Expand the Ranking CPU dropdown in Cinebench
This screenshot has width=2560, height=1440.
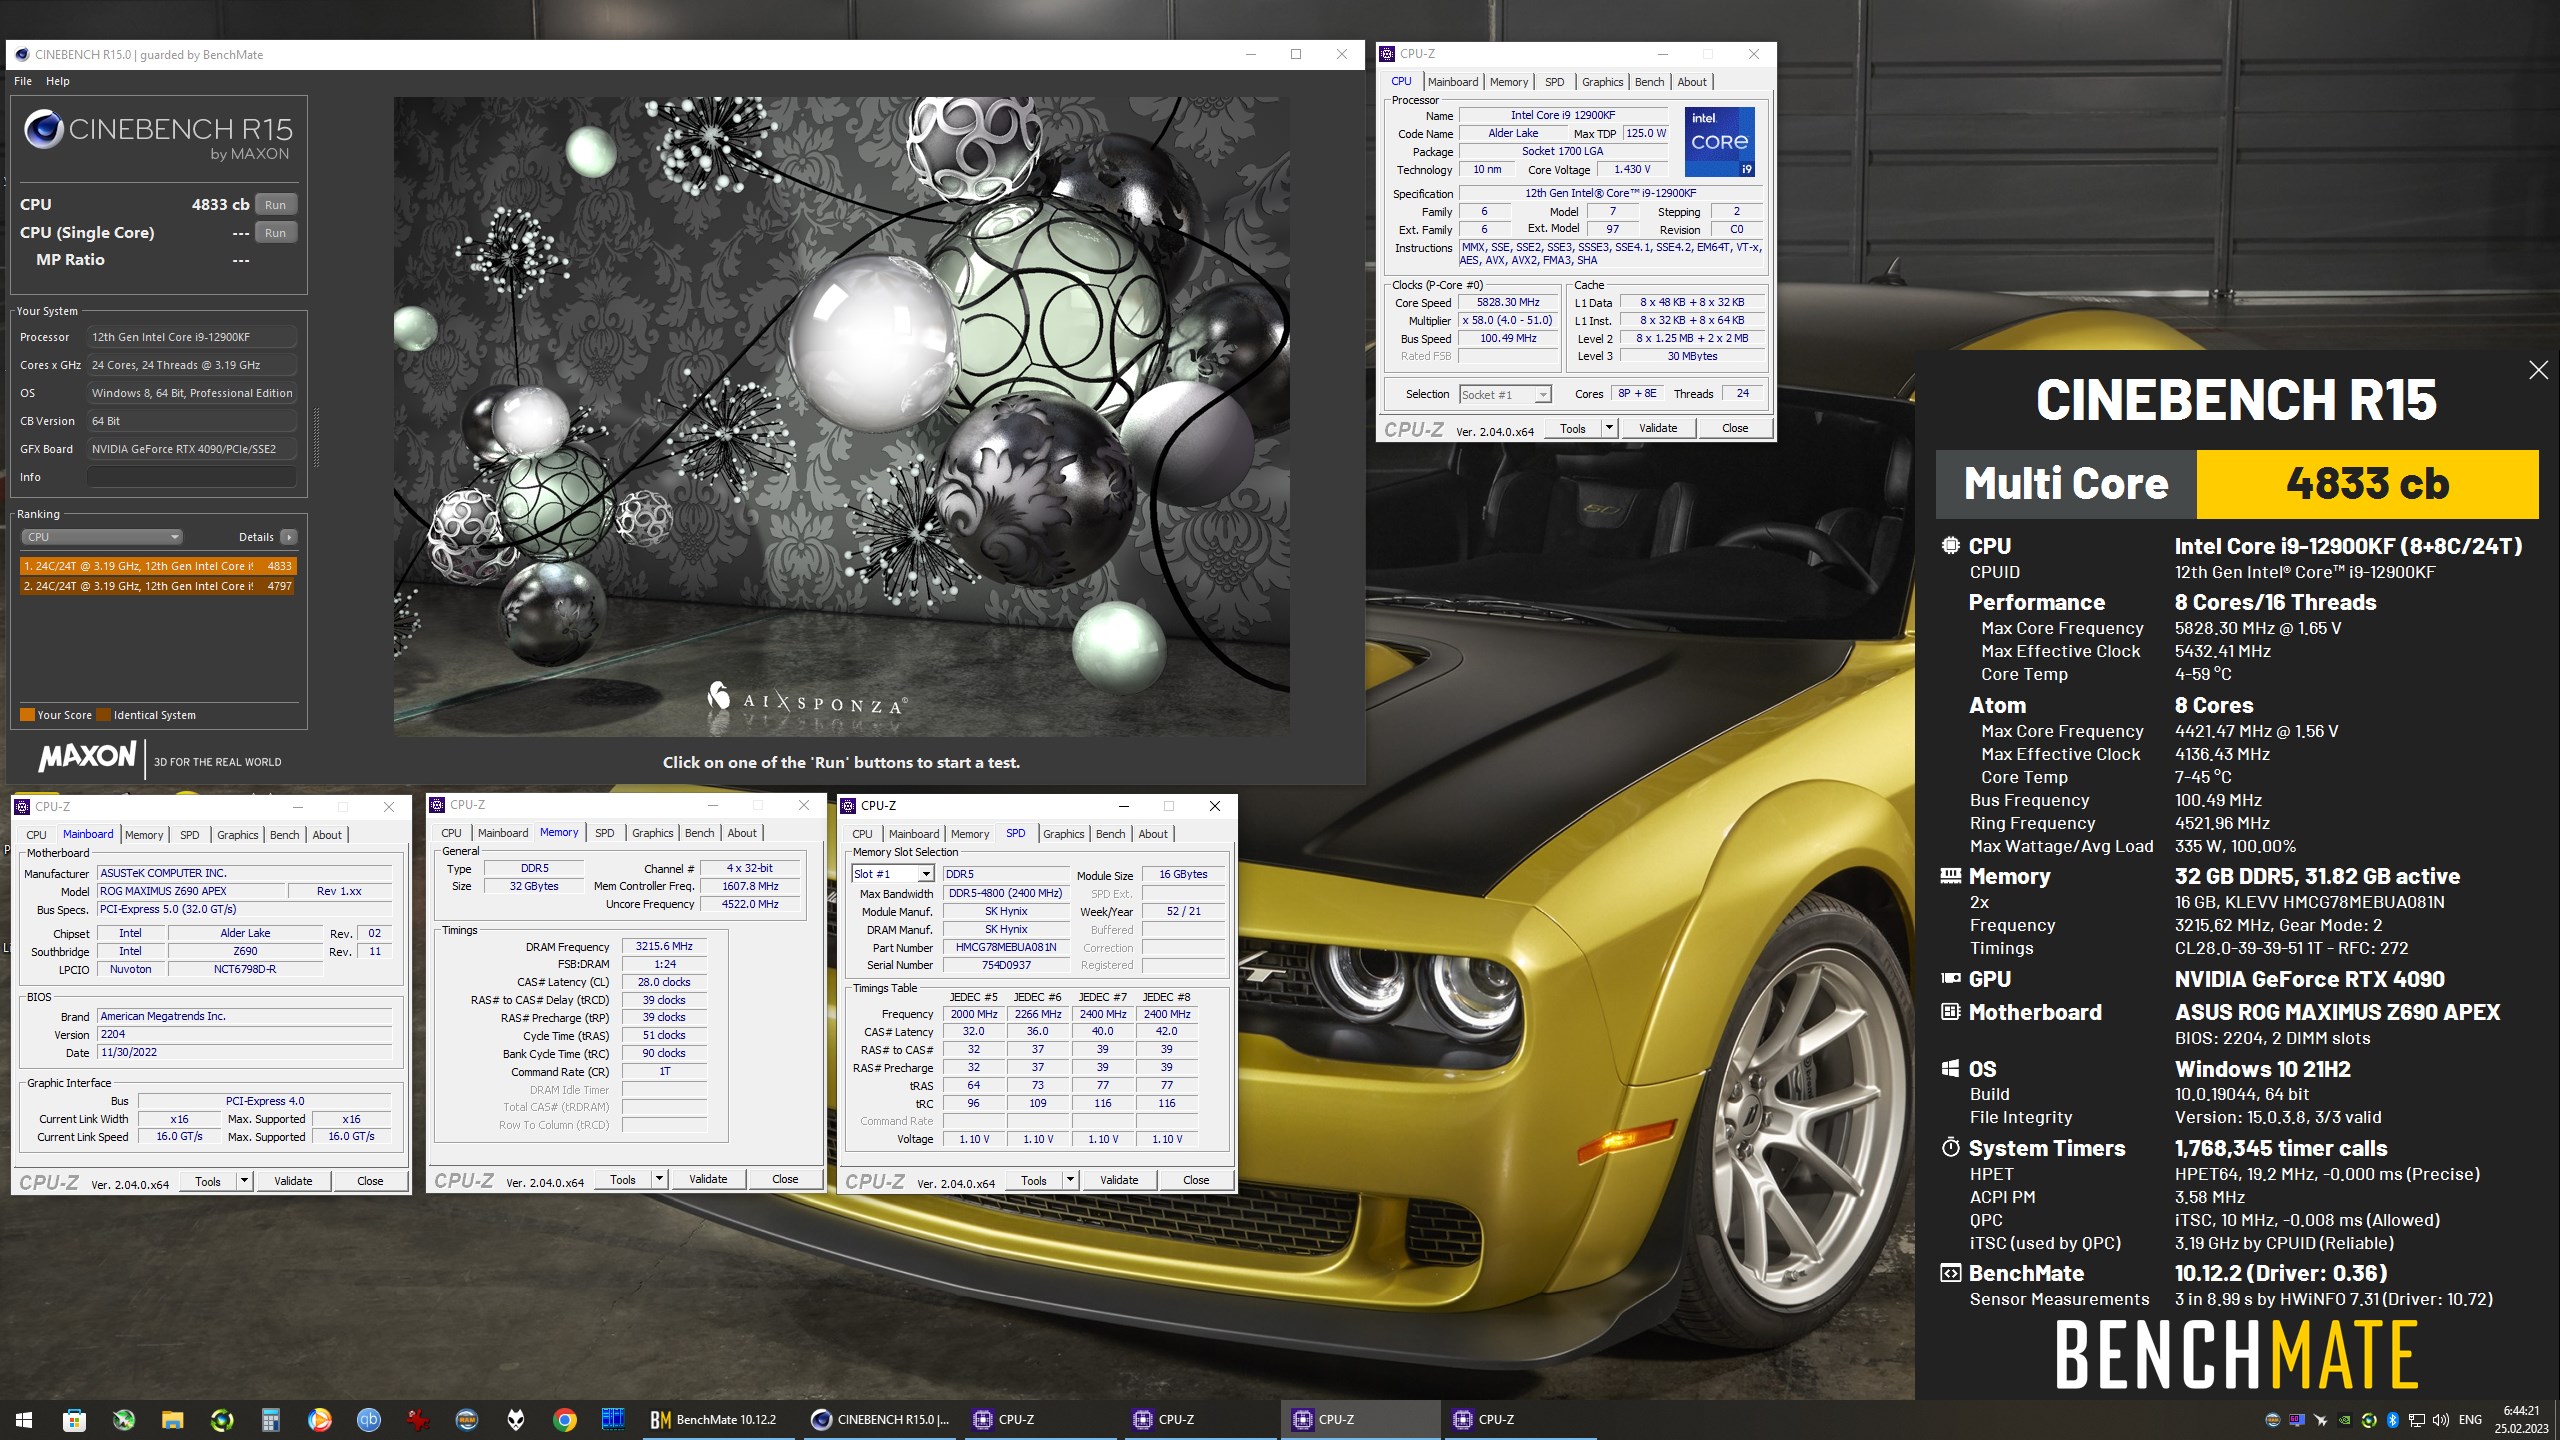pyautogui.click(x=101, y=537)
